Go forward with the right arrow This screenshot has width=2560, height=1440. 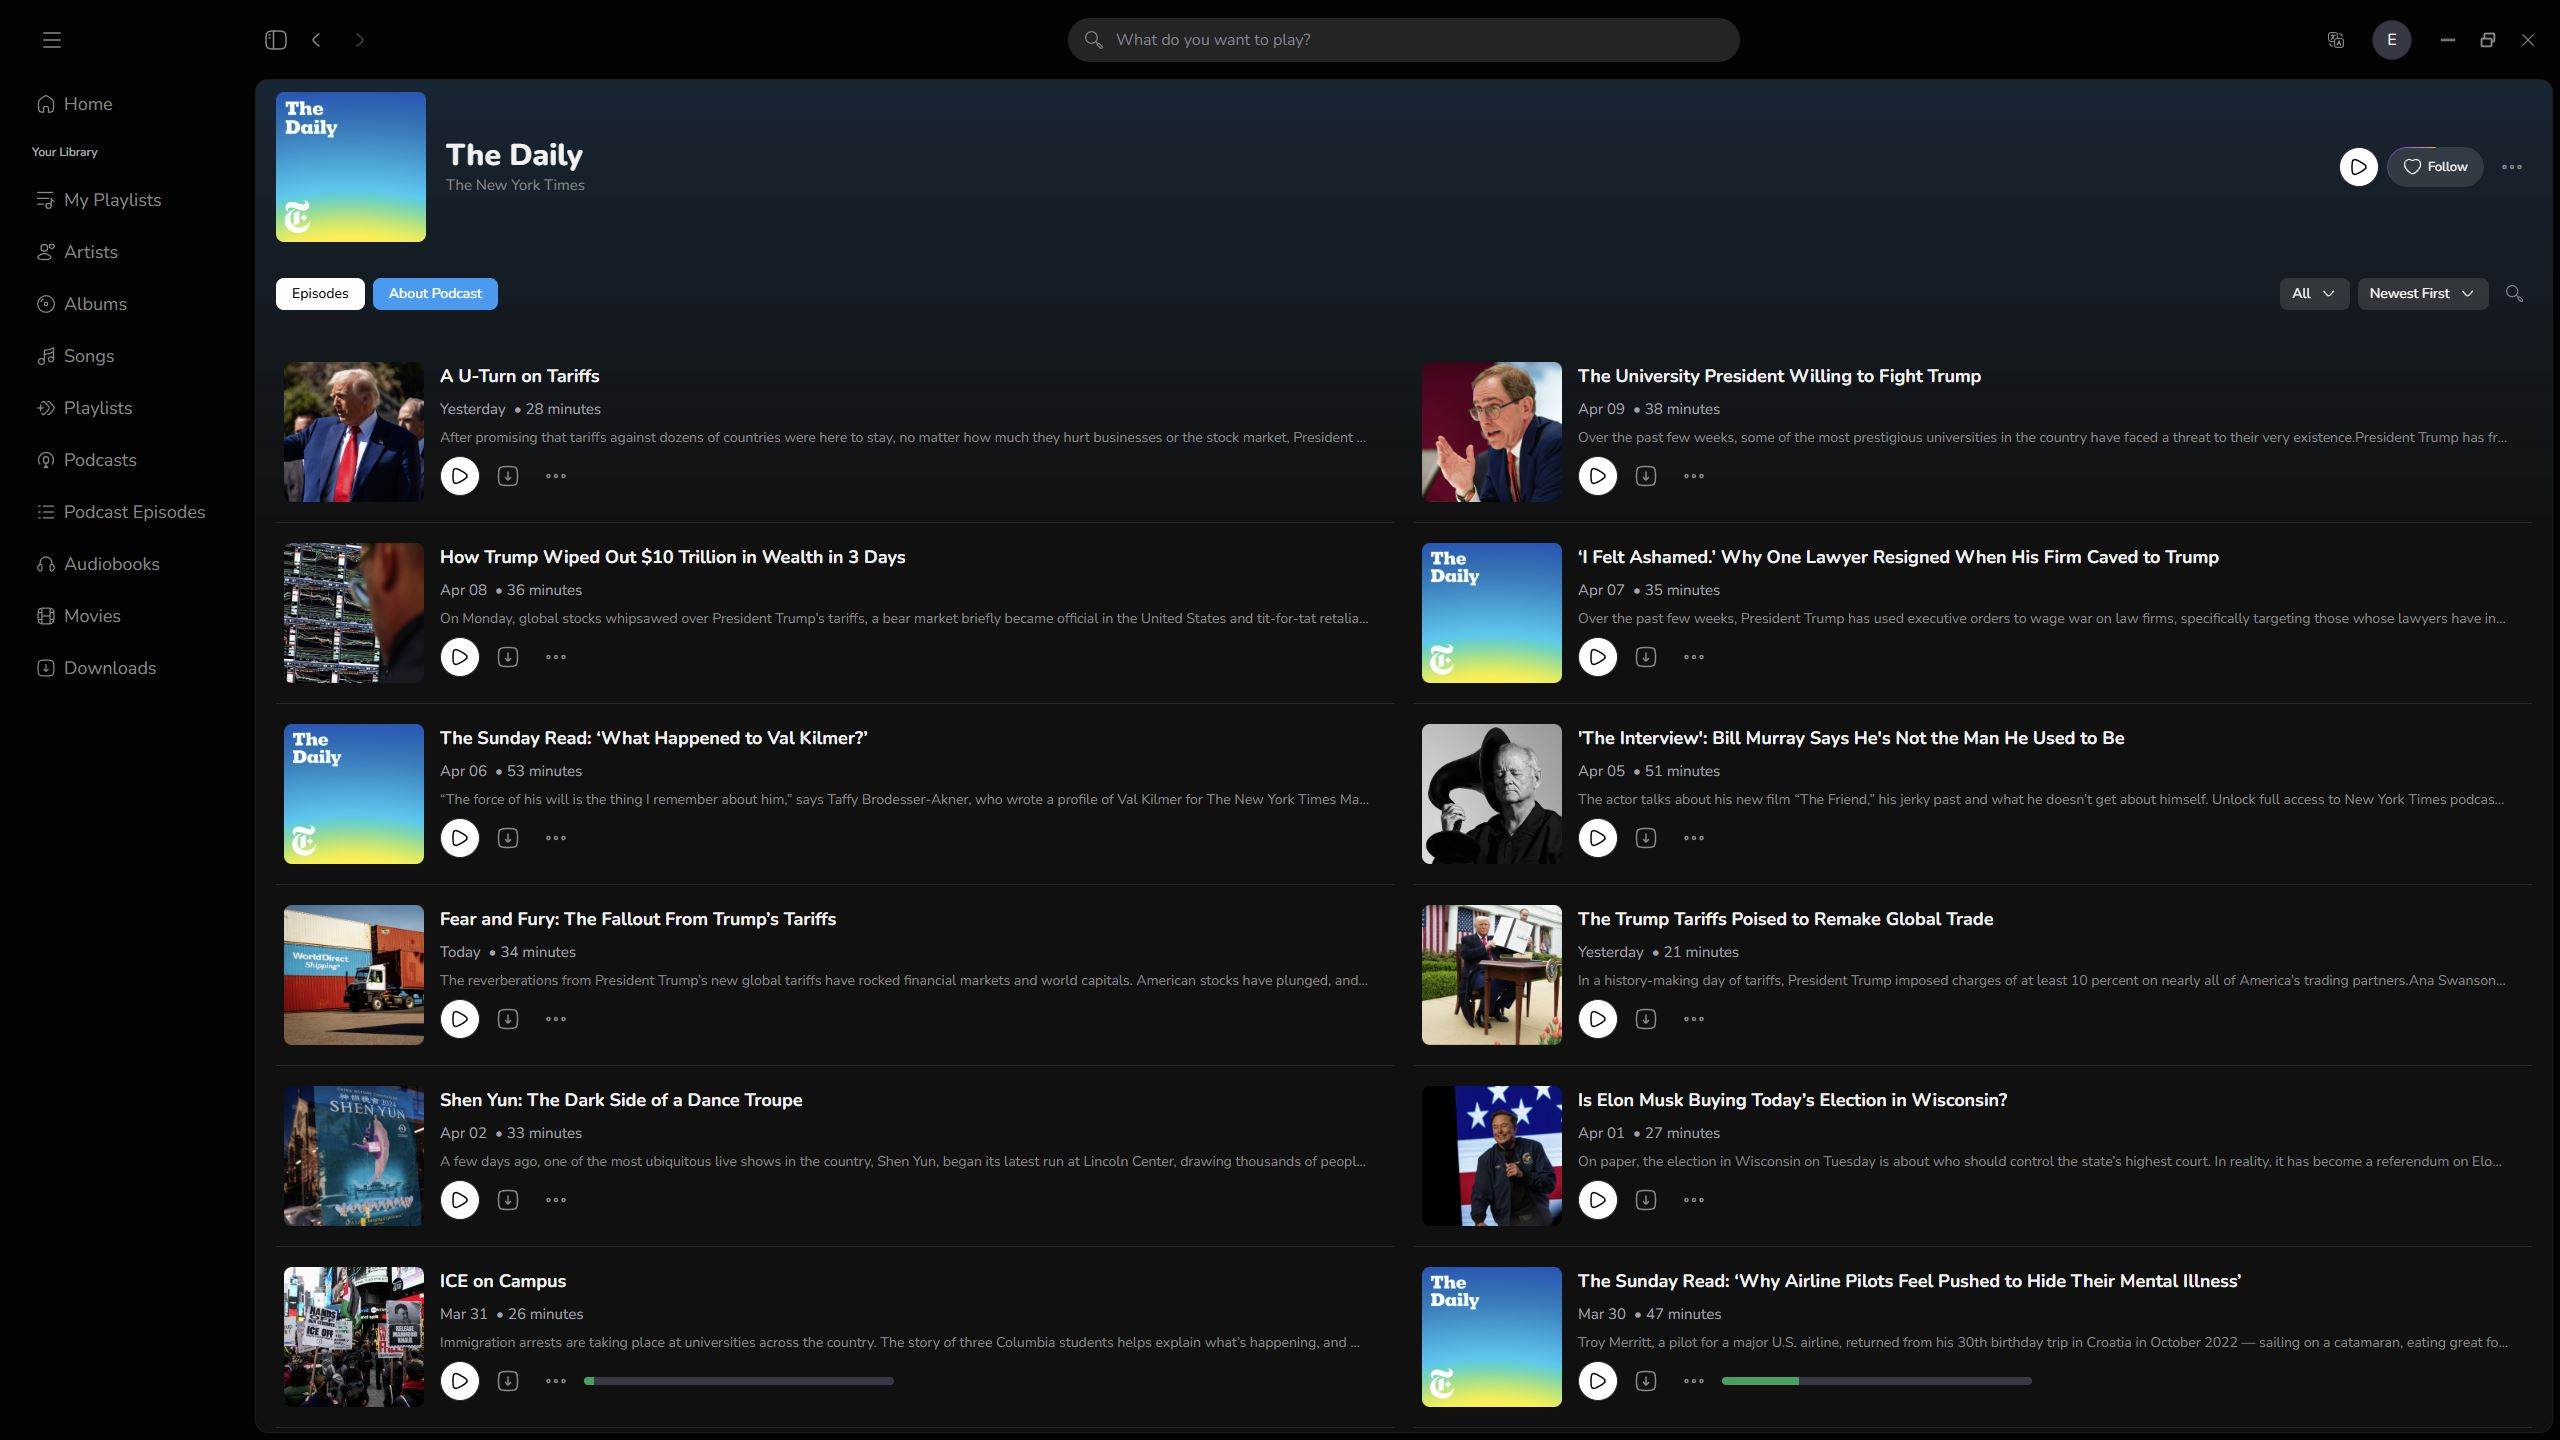pyautogui.click(x=360, y=40)
